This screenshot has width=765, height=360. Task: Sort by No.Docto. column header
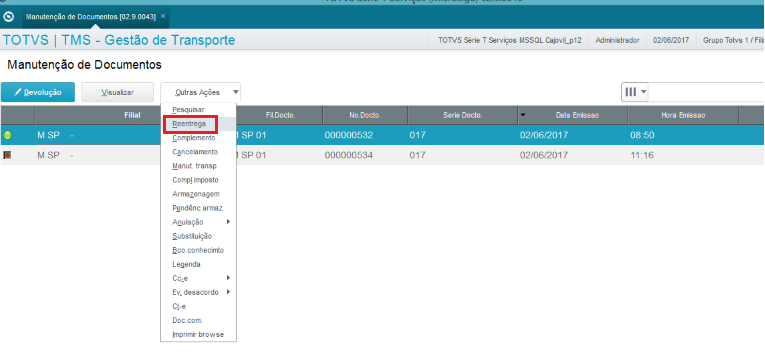tap(365, 115)
